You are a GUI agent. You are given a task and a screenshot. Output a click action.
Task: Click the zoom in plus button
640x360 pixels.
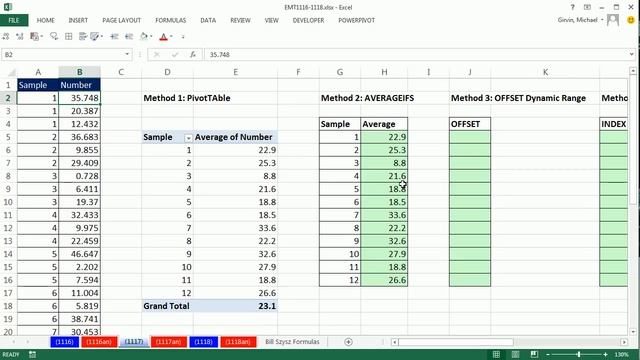[605, 354]
